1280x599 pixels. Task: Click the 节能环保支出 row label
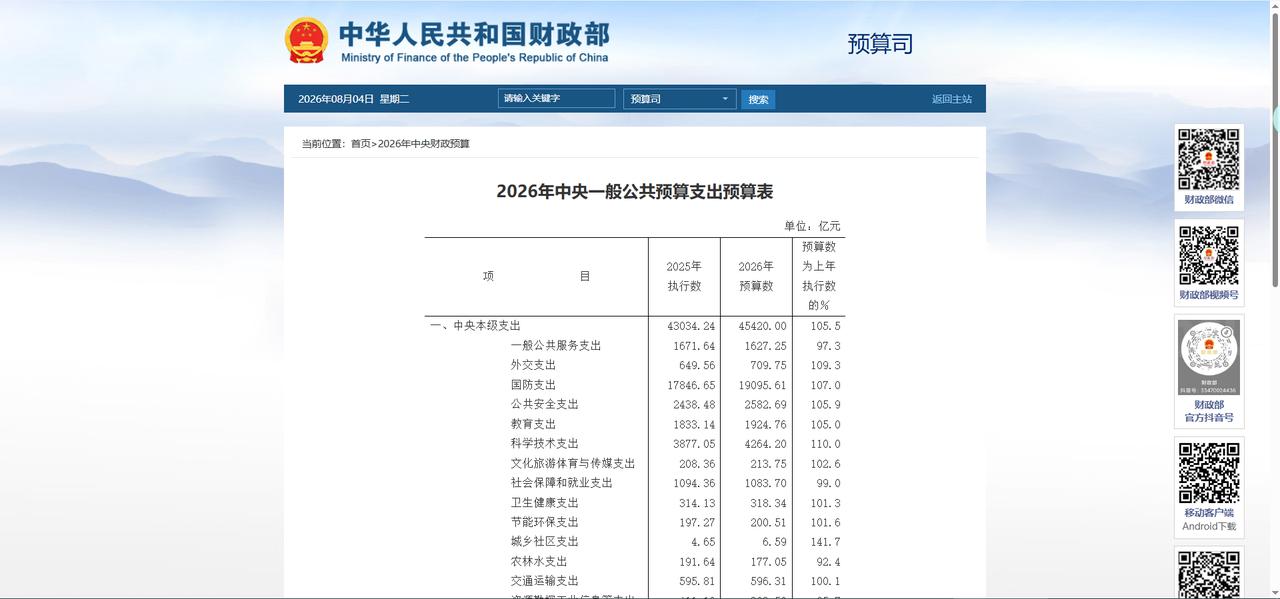point(545,522)
